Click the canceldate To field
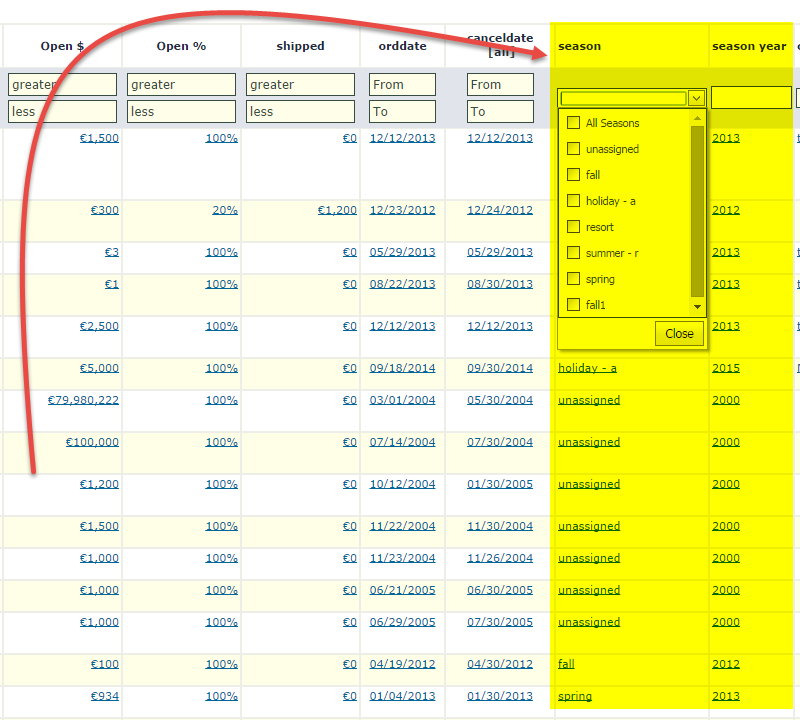The width and height of the screenshot is (800, 720). click(x=500, y=111)
